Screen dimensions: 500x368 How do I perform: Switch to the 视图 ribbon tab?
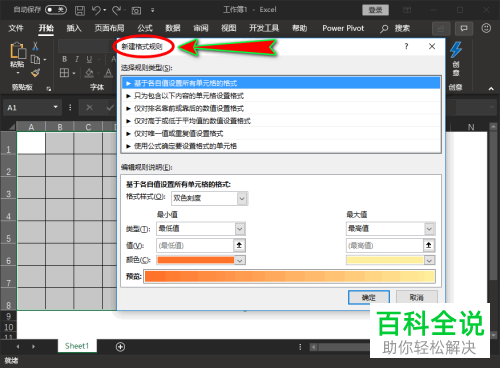coord(228,28)
